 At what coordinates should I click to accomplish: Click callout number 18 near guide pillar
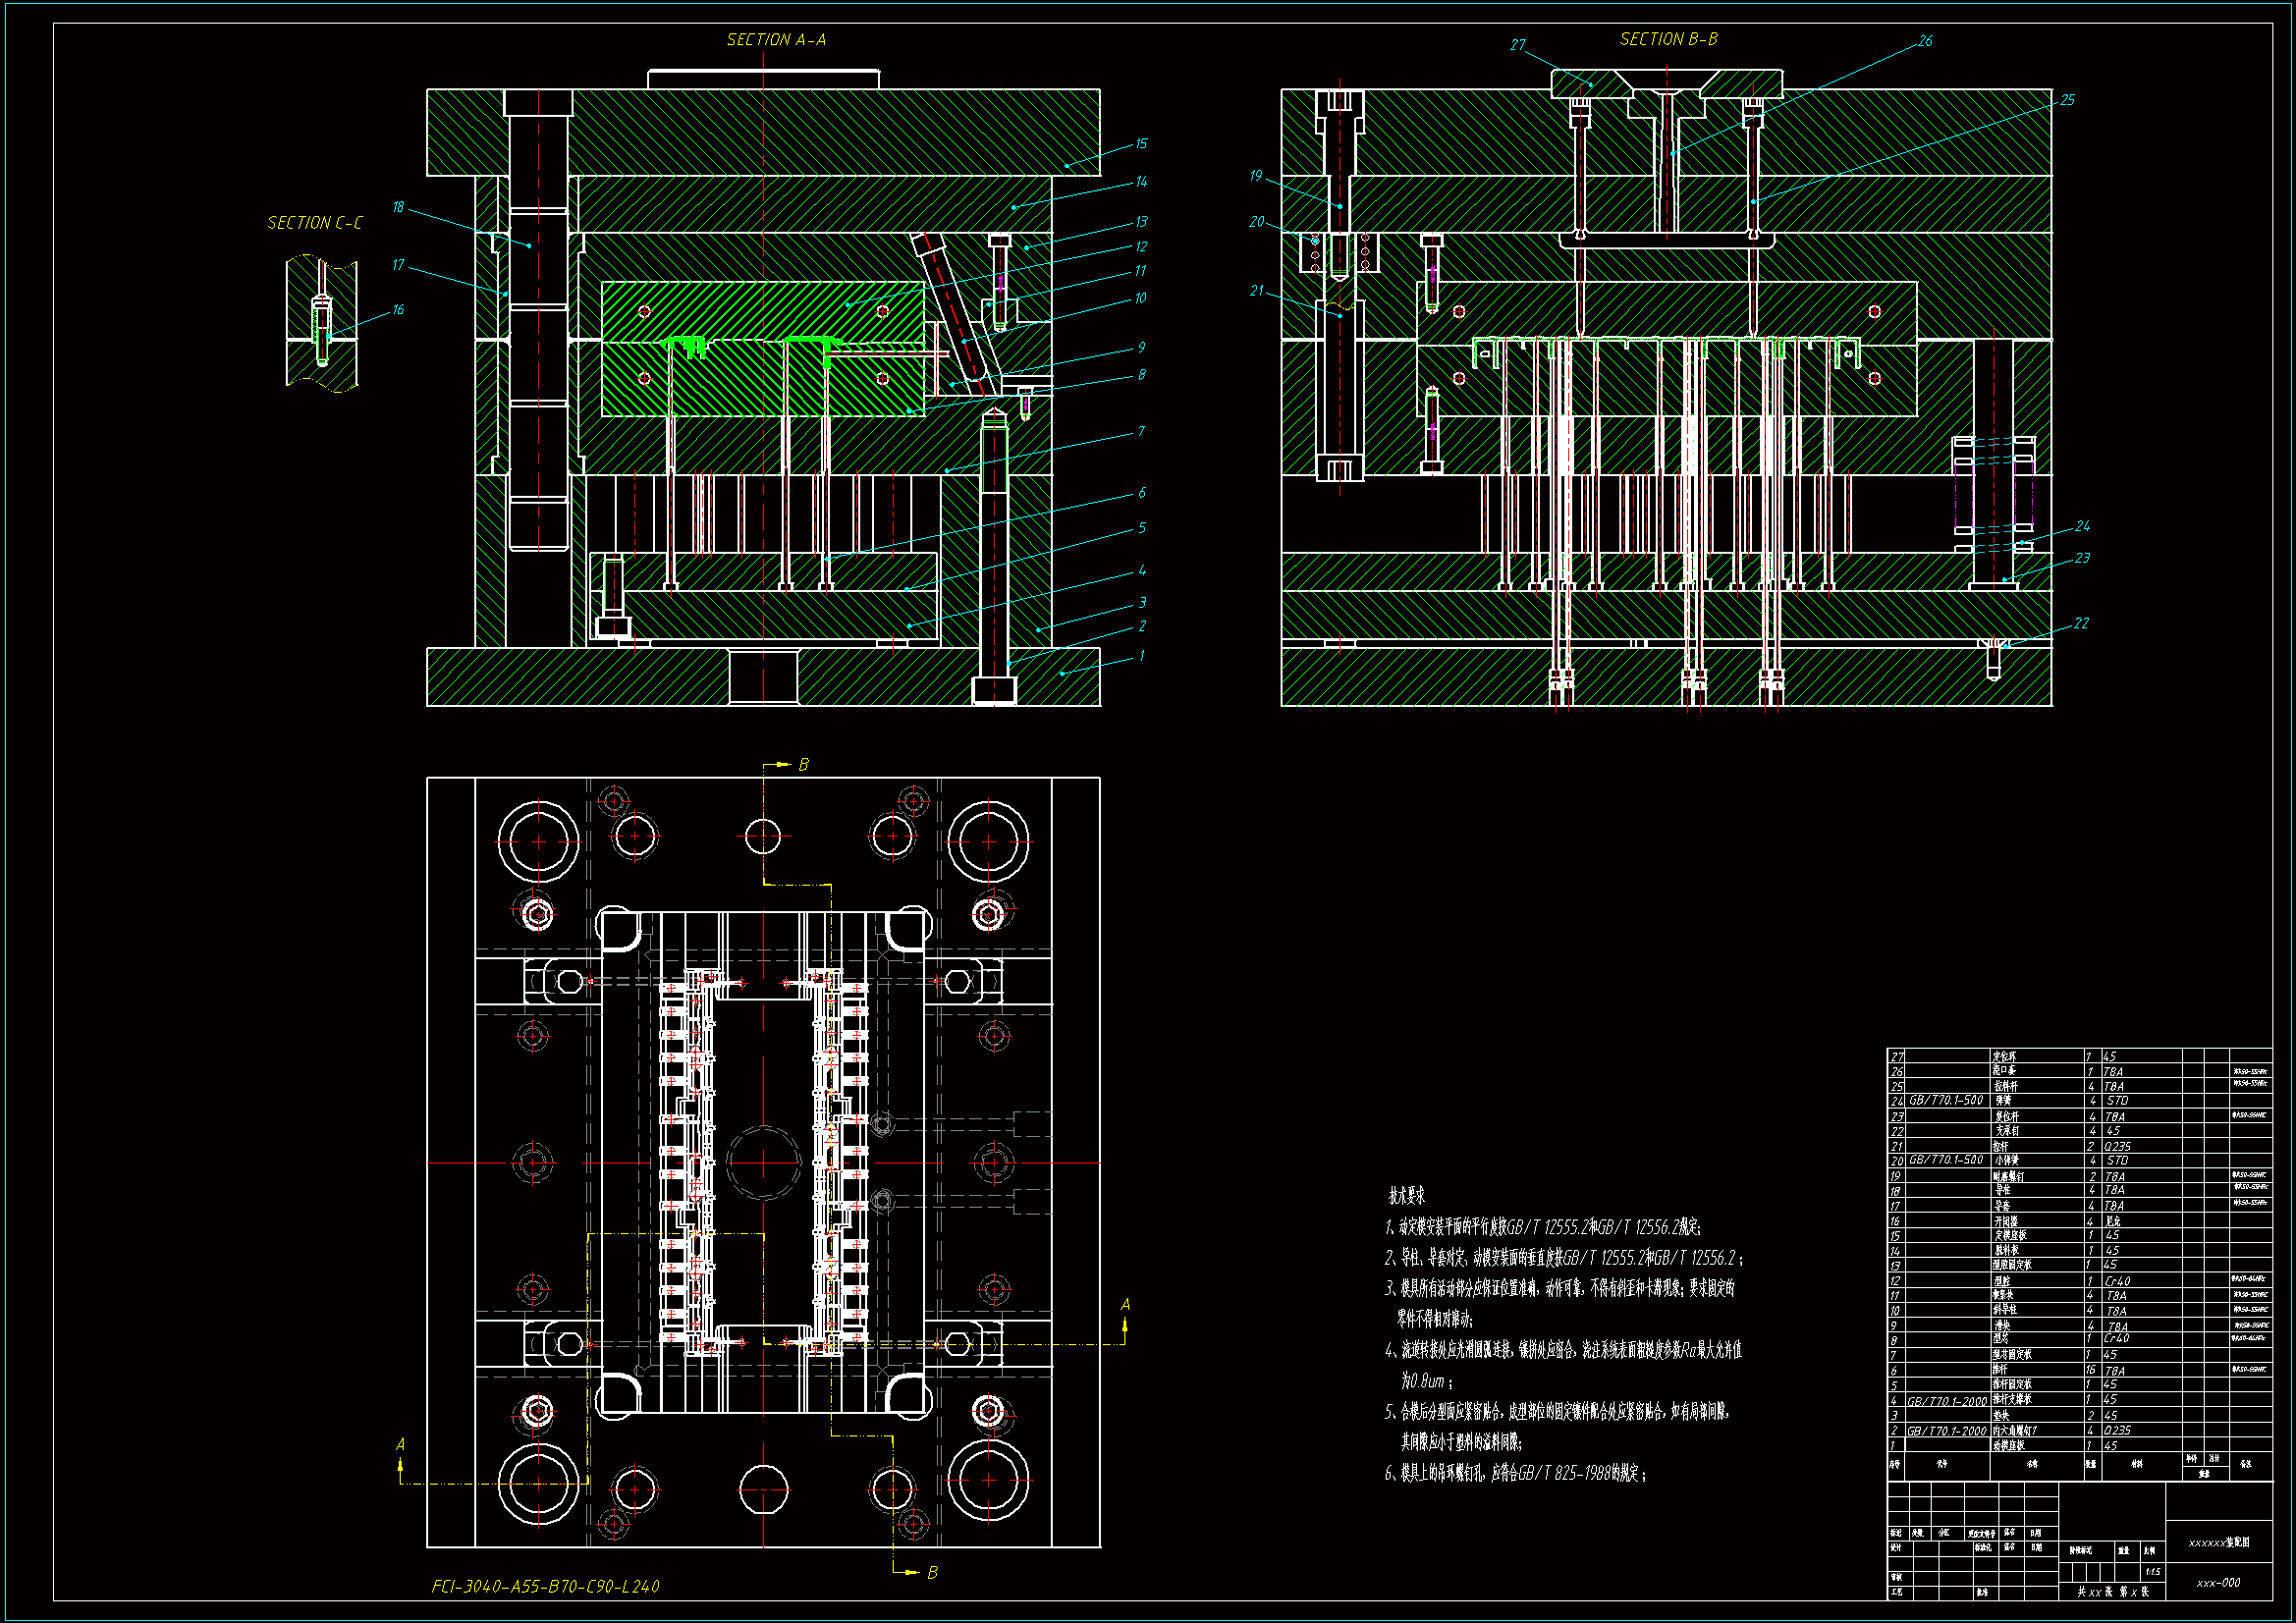[x=398, y=207]
